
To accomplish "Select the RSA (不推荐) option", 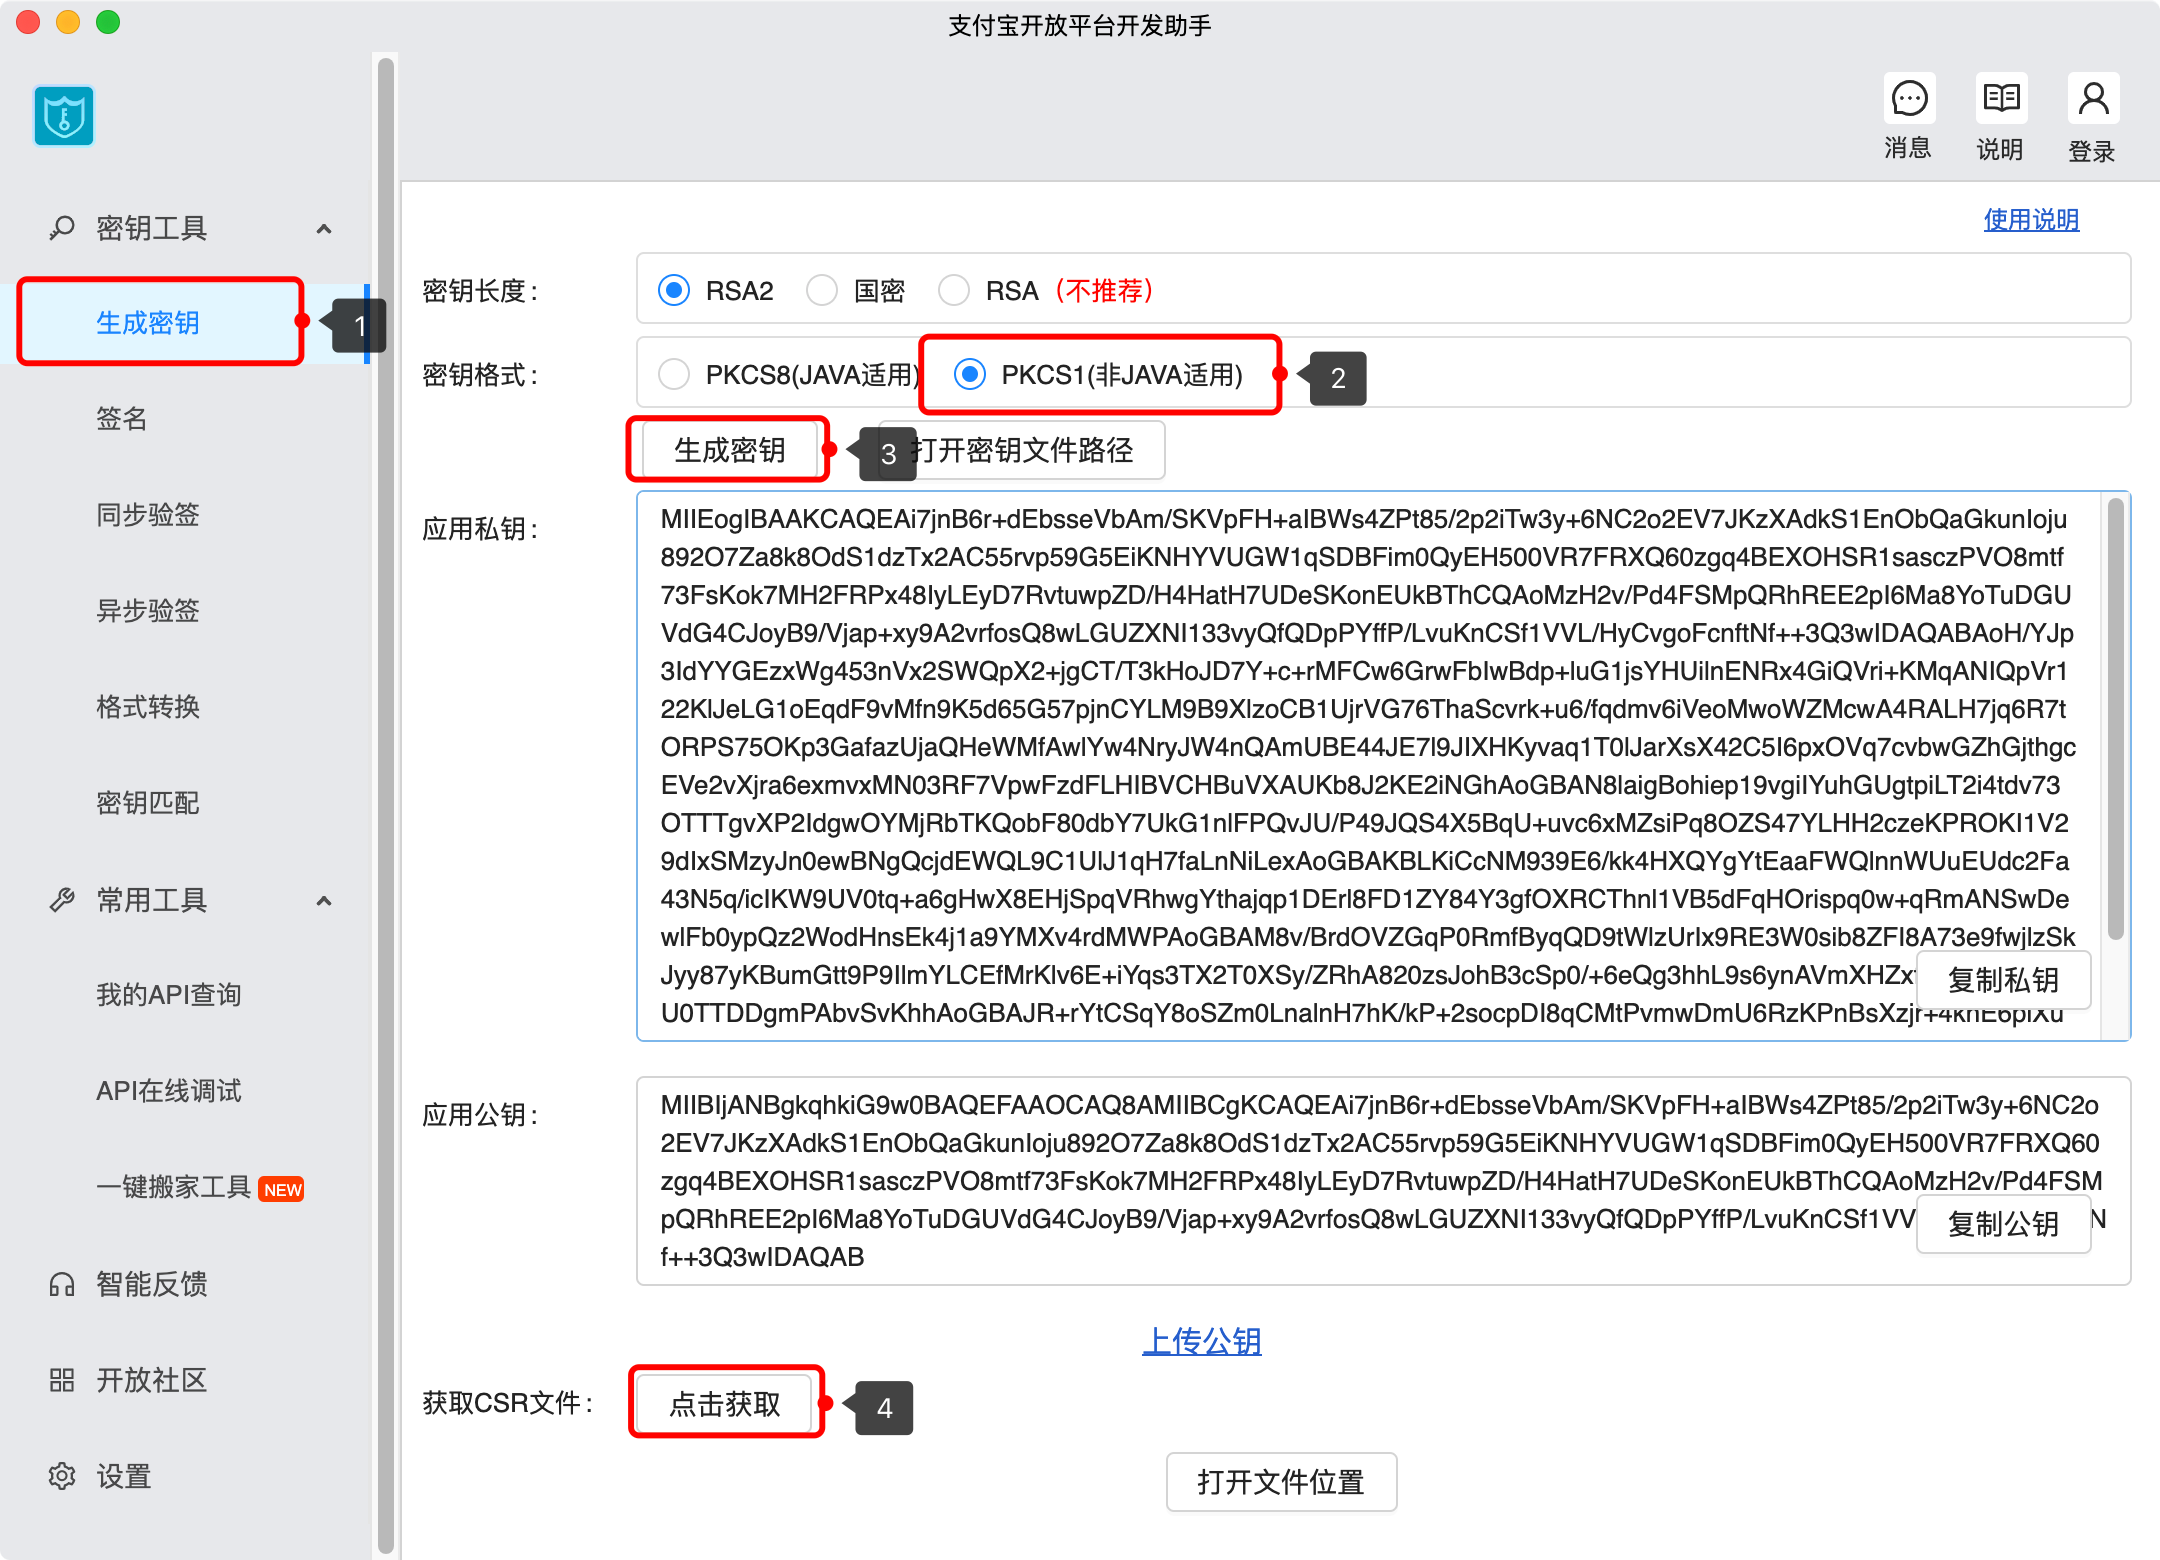I will [x=954, y=291].
